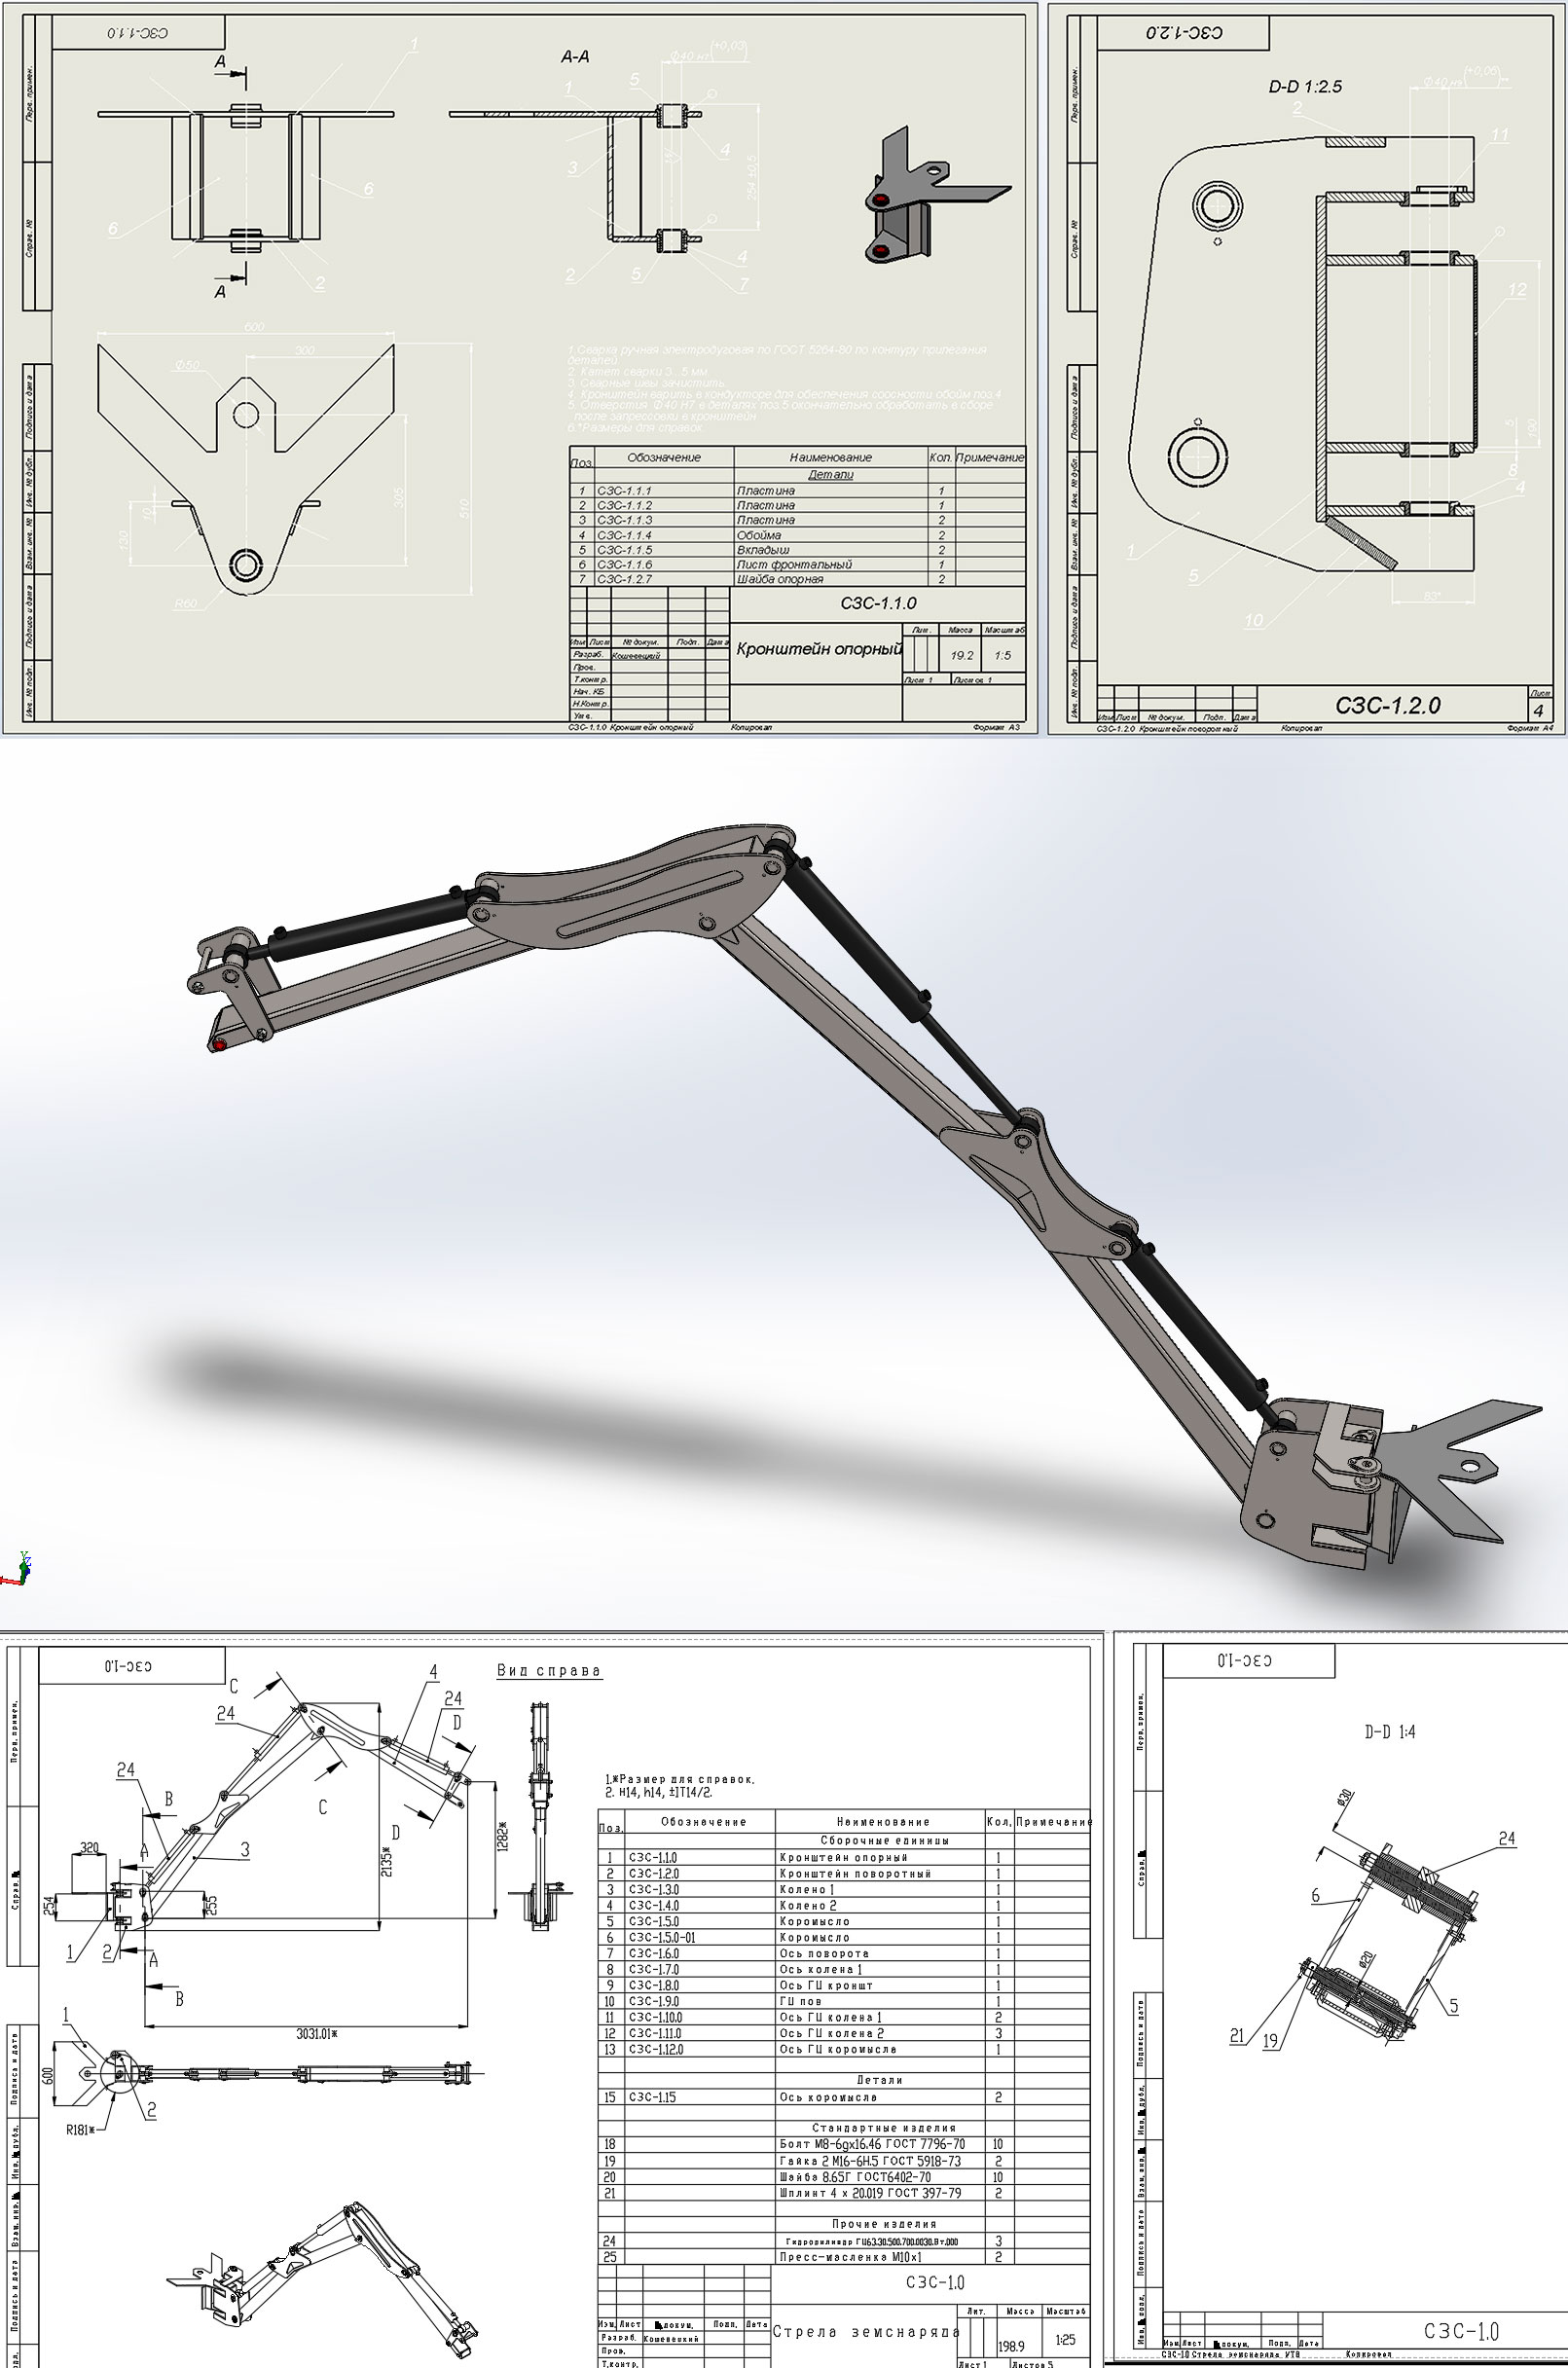Click the 'Стрела земснаряда' title block name
The width and height of the screenshot is (1568, 2368).
(x=867, y=2331)
